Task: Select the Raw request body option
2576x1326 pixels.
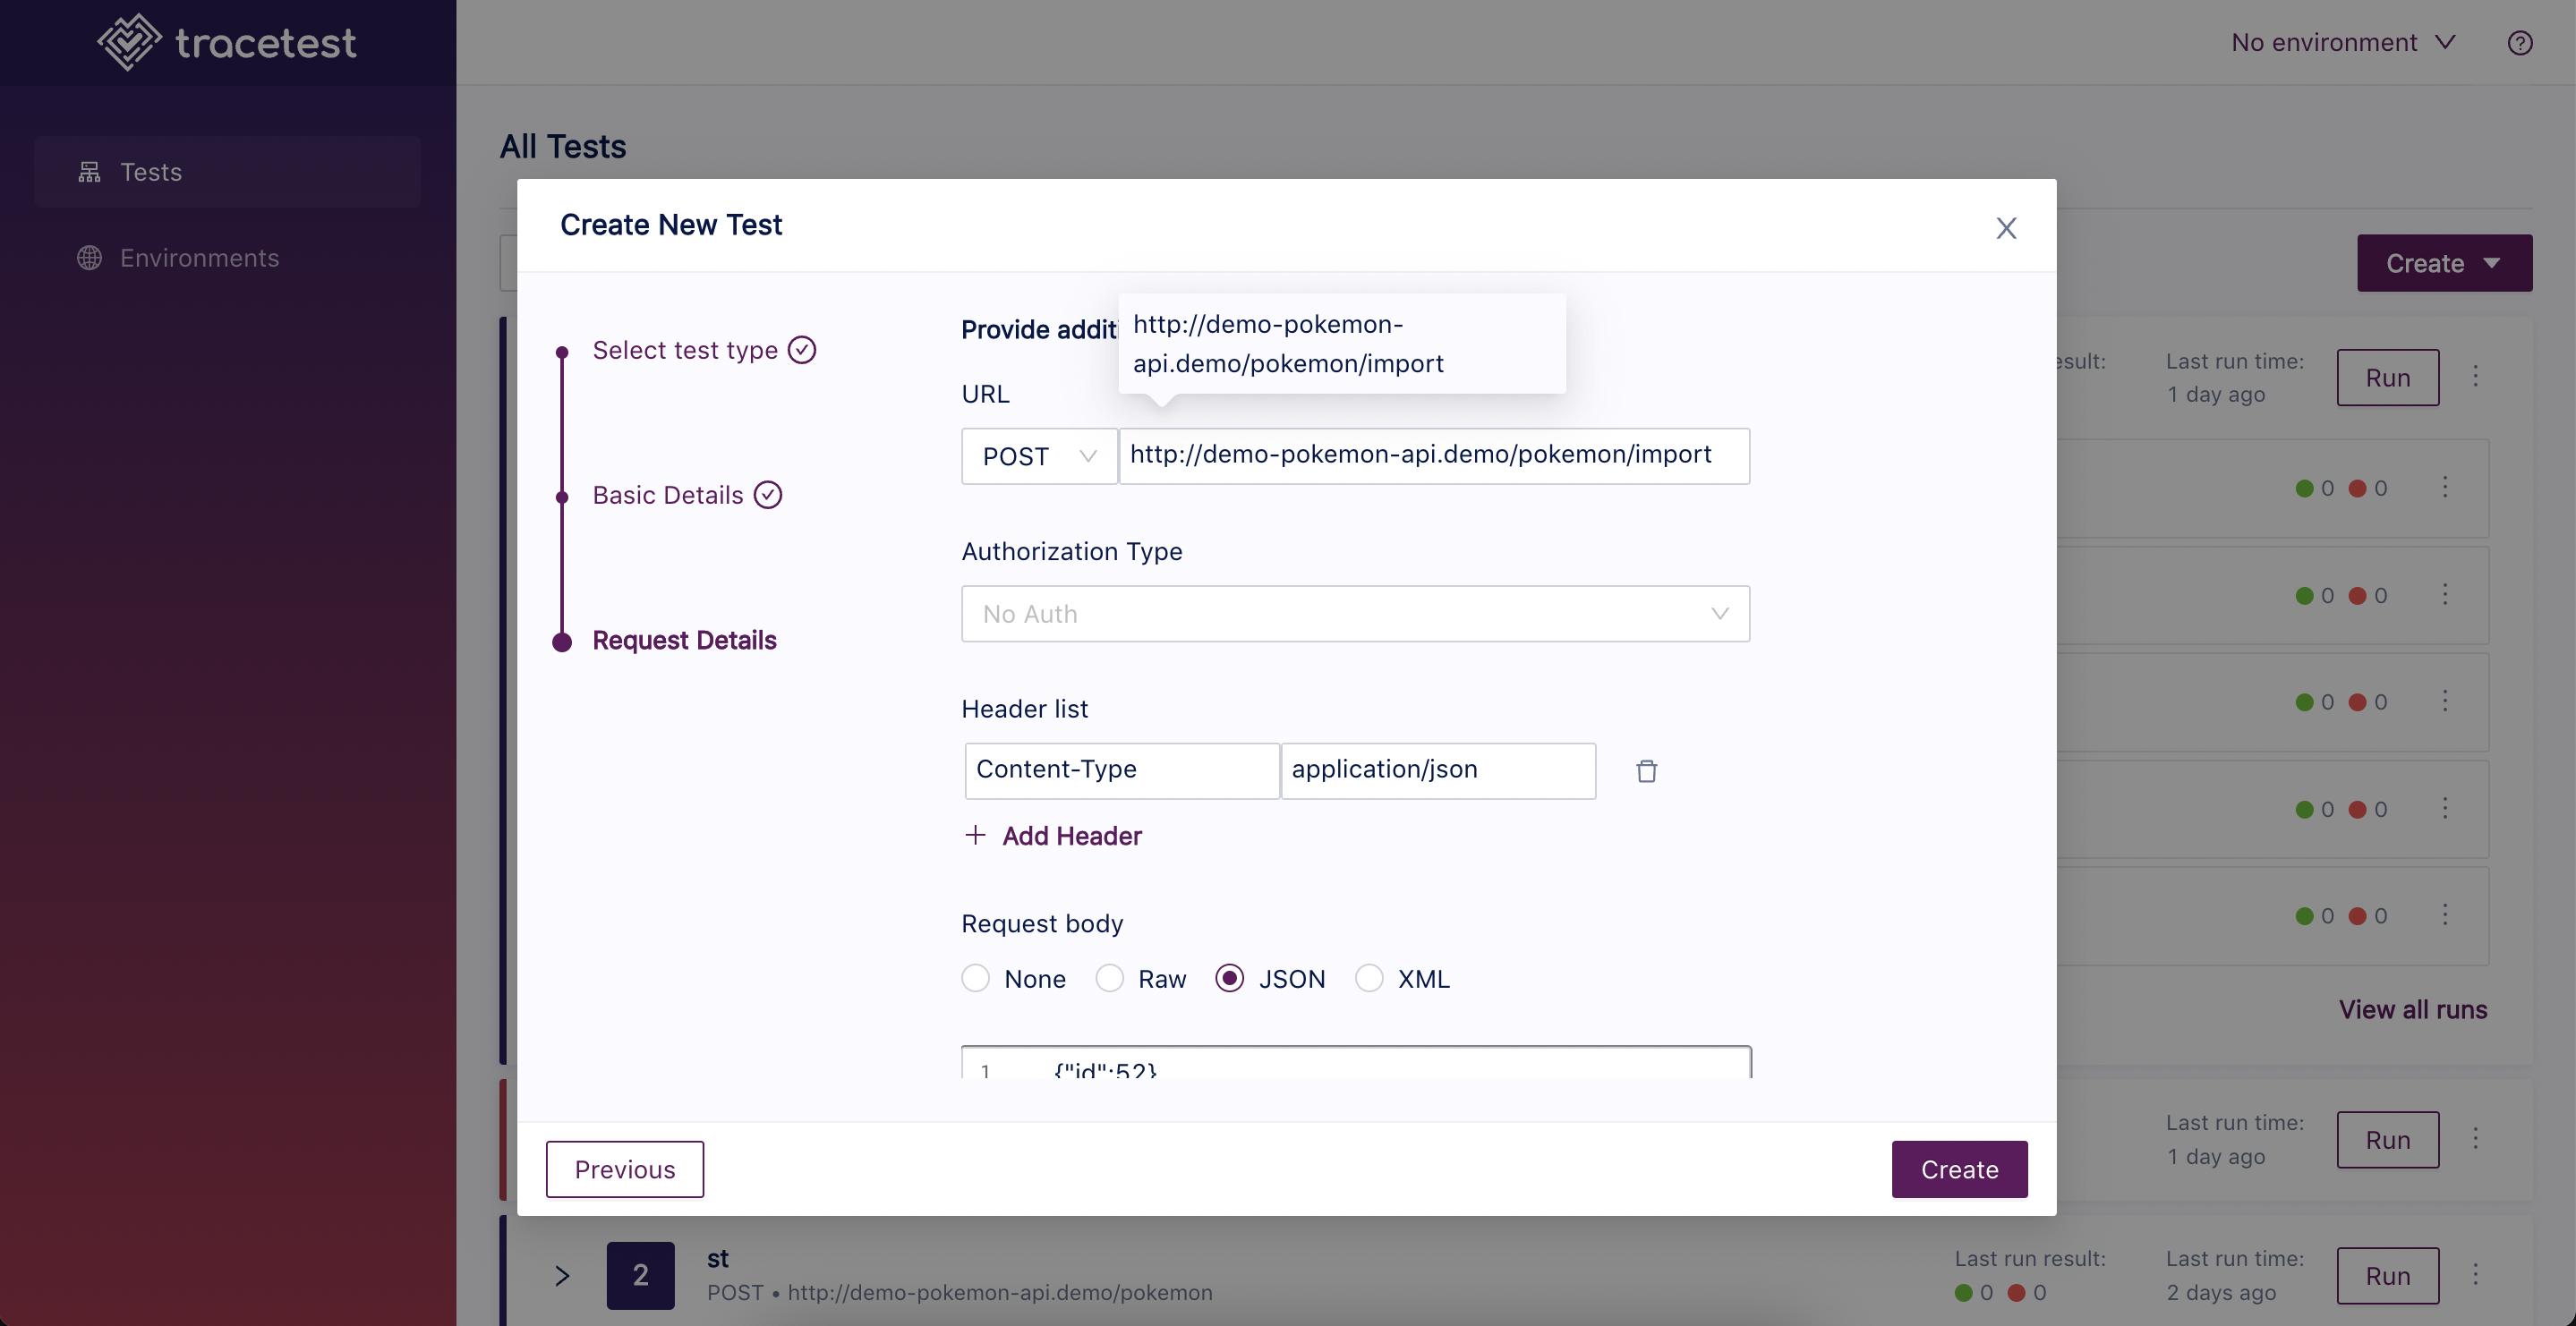Action: pyautogui.click(x=1109, y=978)
